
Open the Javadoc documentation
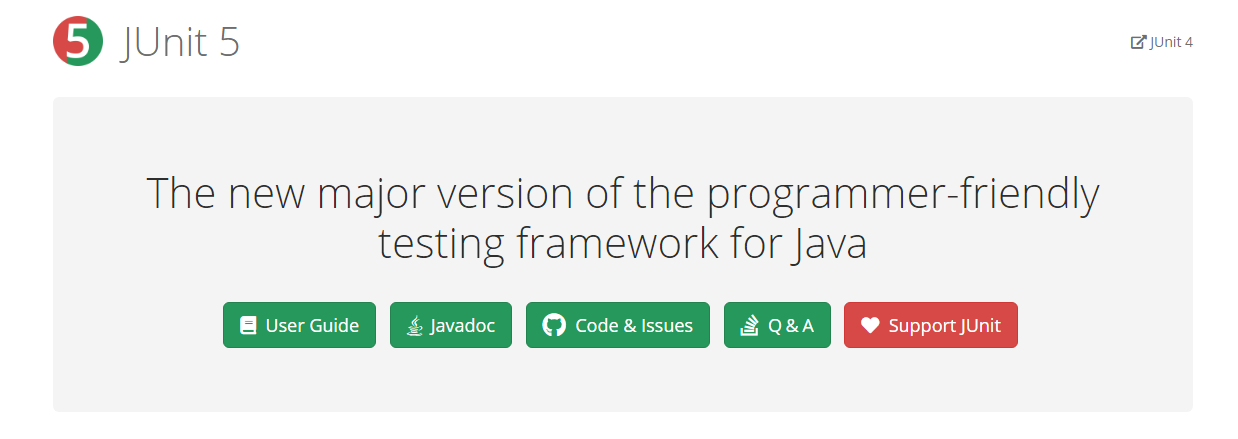pyautogui.click(x=450, y=325)
